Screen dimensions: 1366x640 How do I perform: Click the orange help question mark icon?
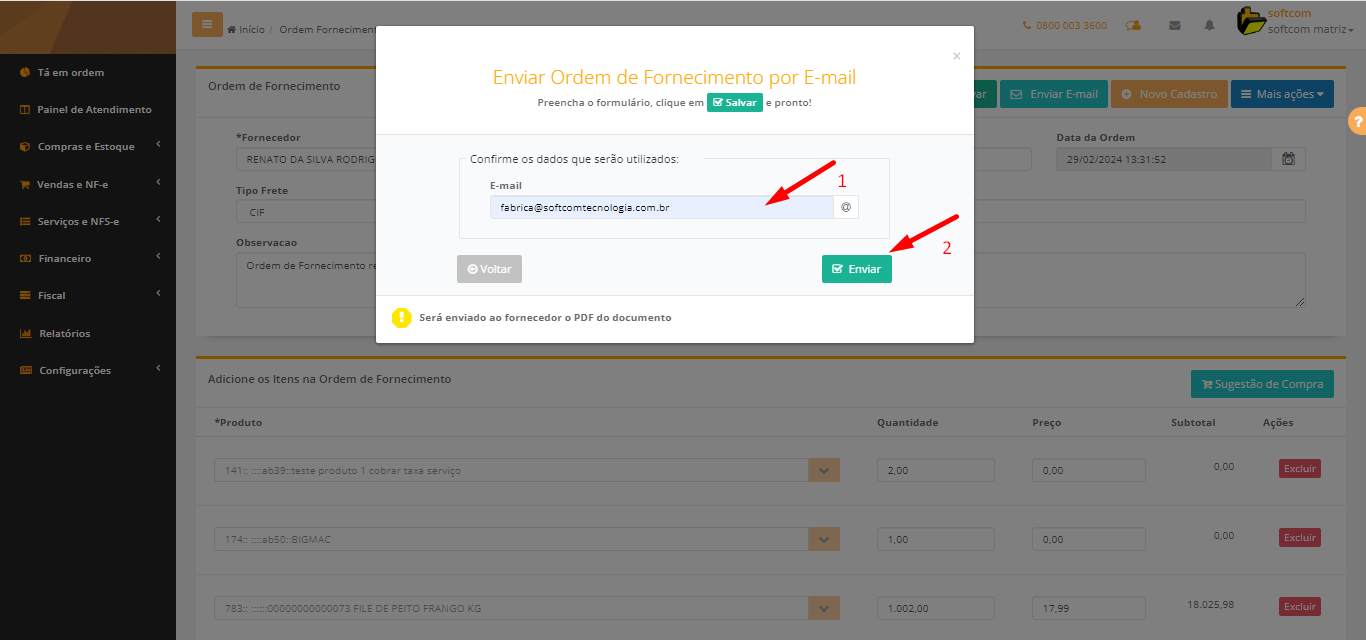(x=1357, y=121)
